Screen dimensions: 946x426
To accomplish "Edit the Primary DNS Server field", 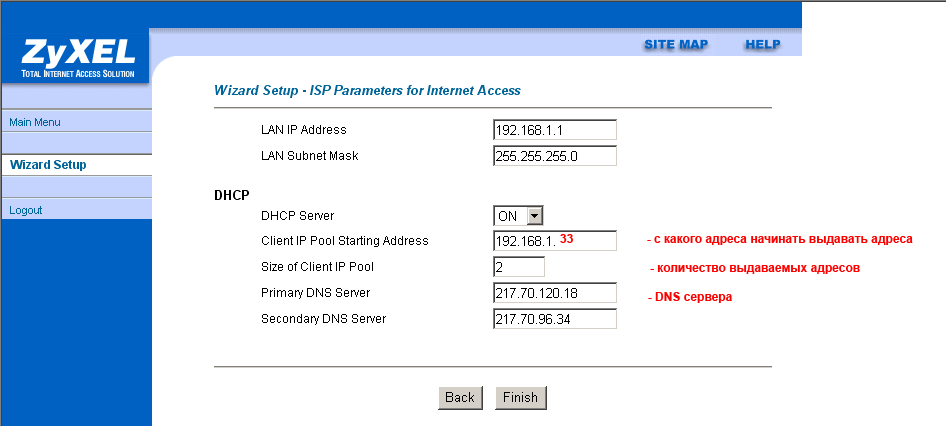I will [555, 293].
